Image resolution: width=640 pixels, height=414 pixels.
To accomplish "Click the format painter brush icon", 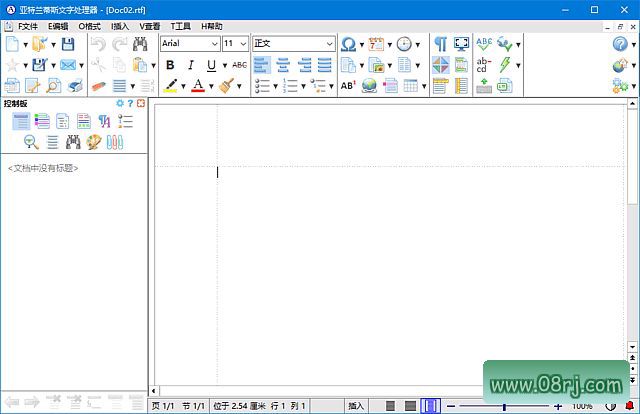I will [x=226, y=86].
